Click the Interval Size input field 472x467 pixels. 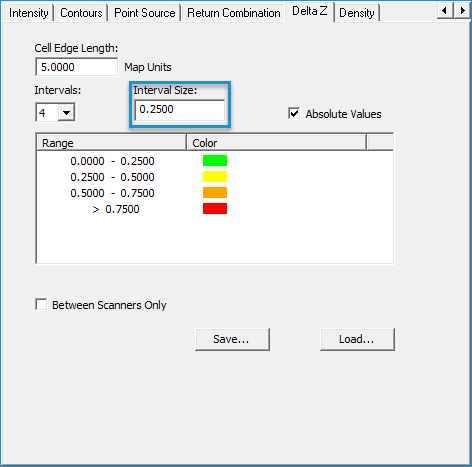(180, 110)
